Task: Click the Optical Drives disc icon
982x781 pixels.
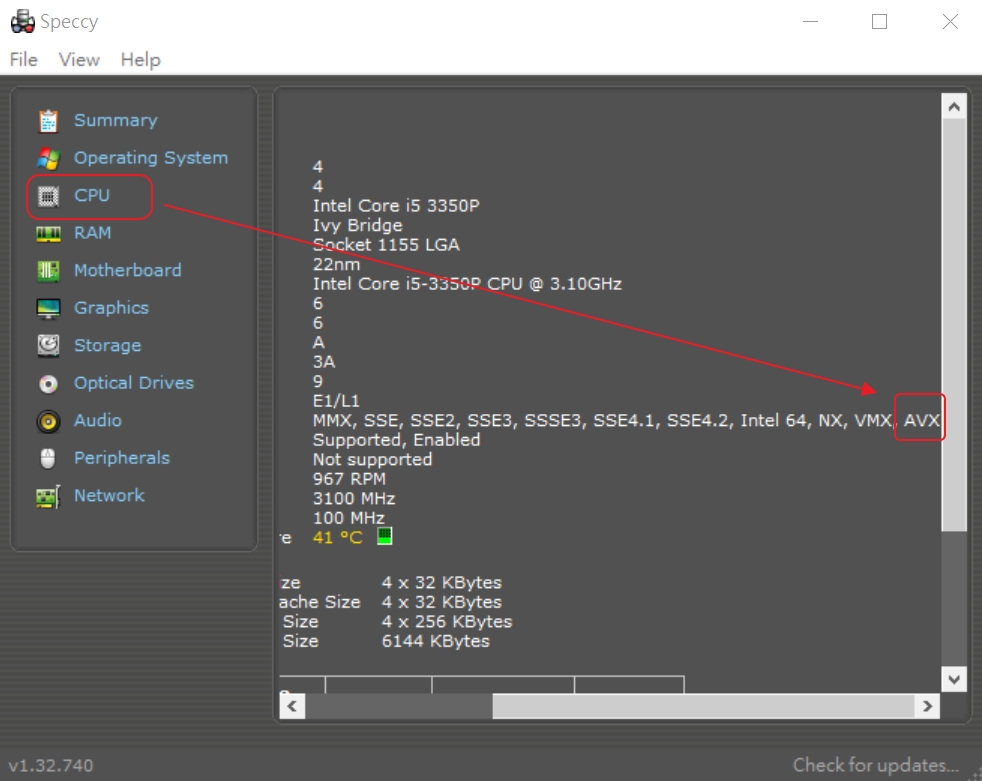Action: point(48,383)
